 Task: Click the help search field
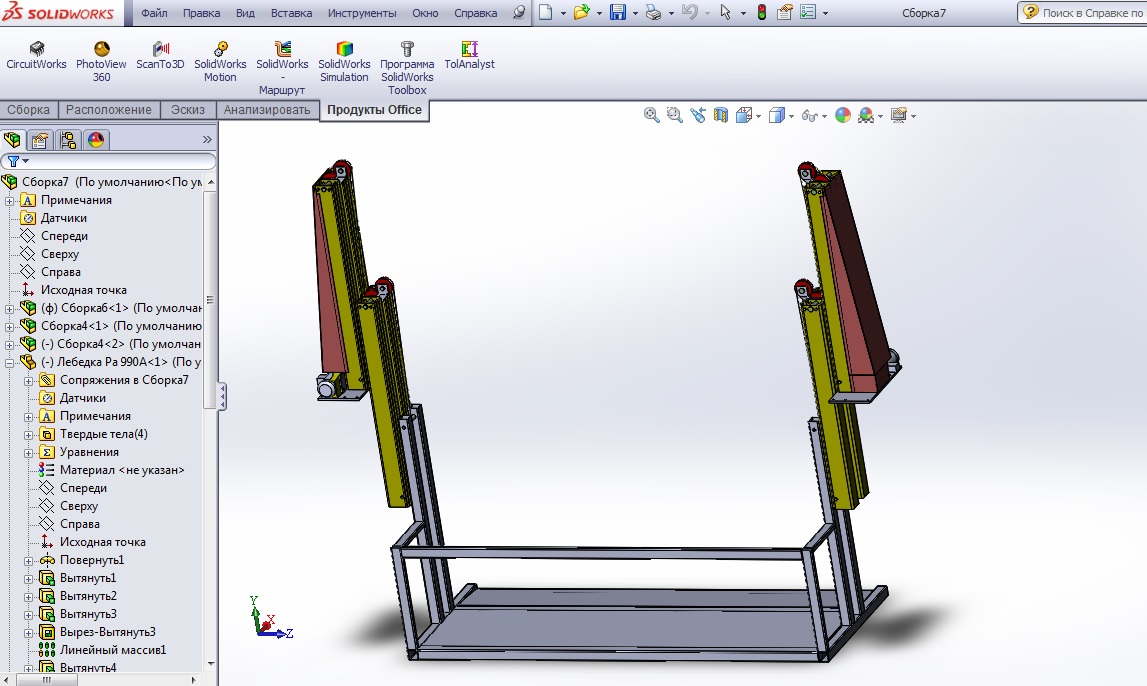[x=1083, y=12]
